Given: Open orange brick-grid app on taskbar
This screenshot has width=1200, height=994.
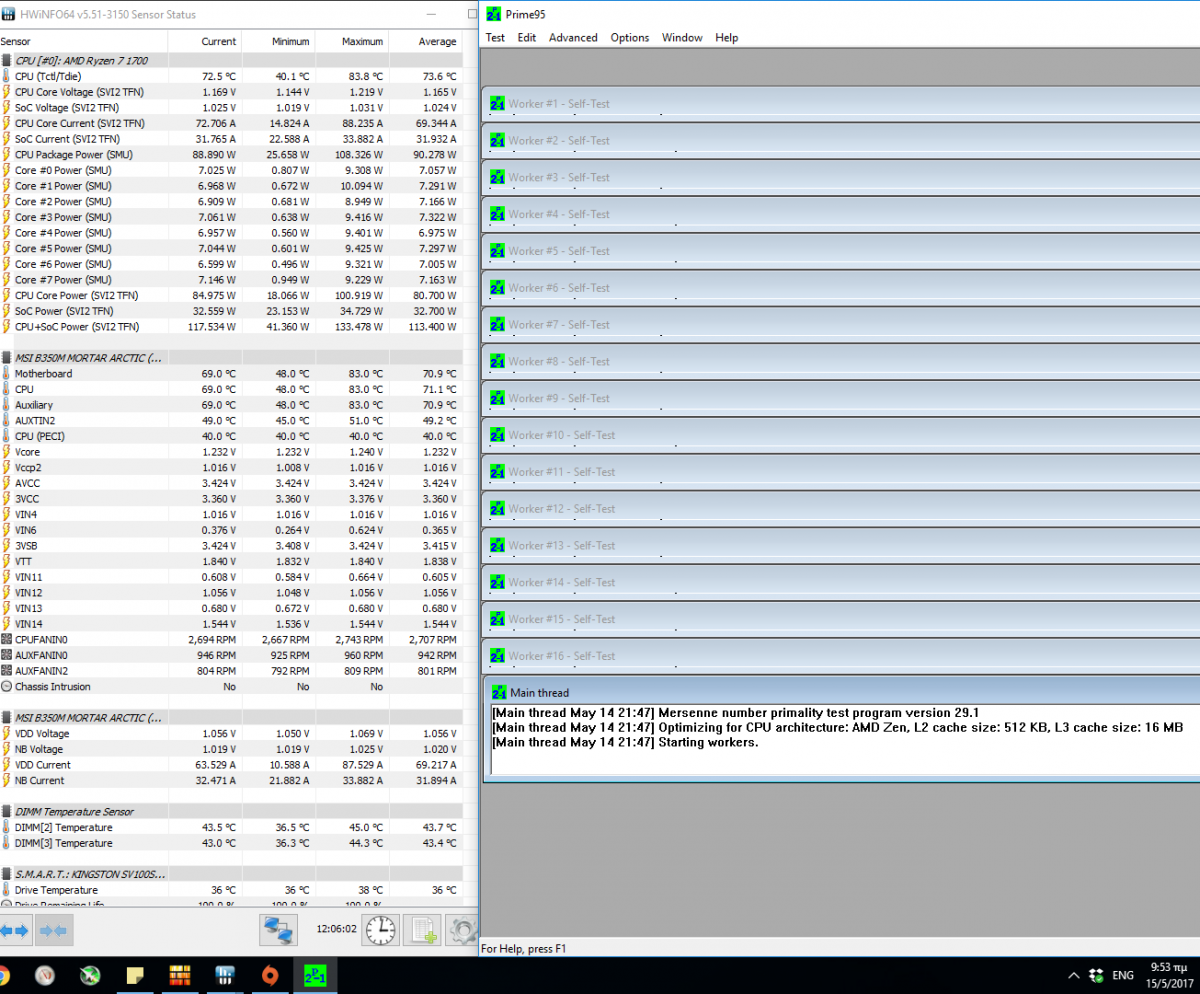Looking at the screenshot, I should [x=180, y=975].
